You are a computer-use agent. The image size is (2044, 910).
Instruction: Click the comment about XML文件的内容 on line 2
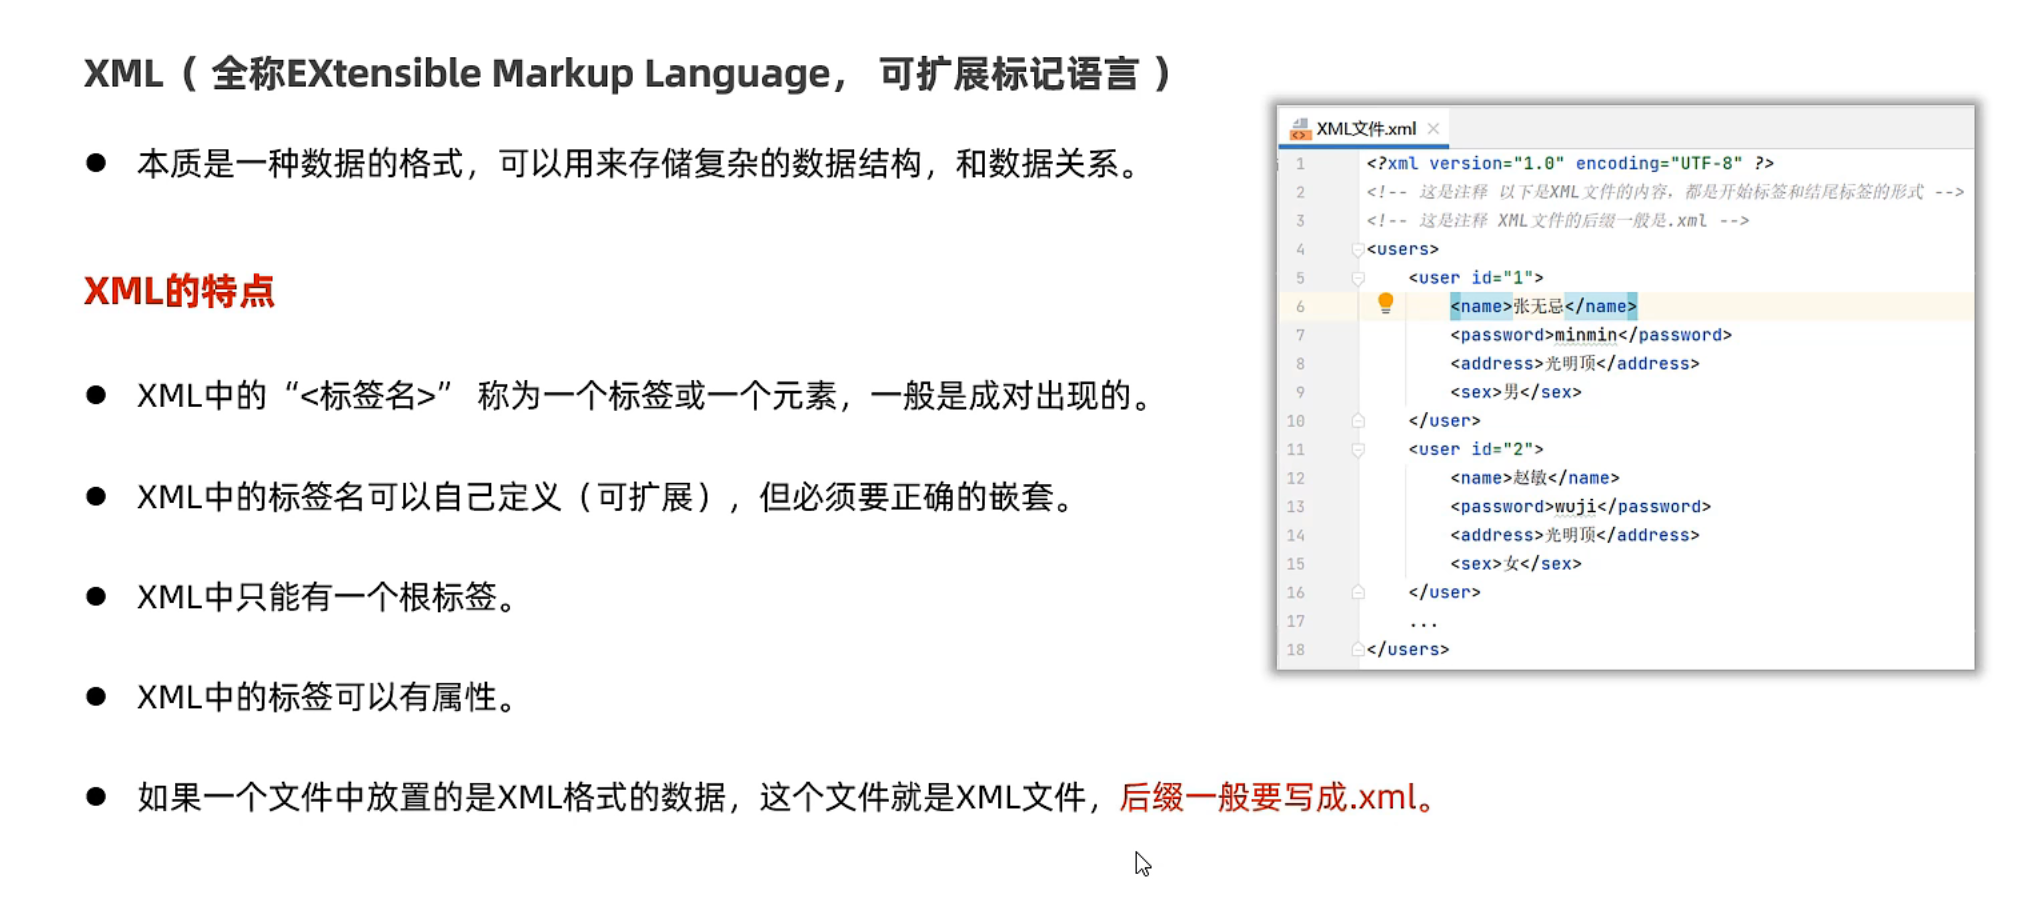1665,192
